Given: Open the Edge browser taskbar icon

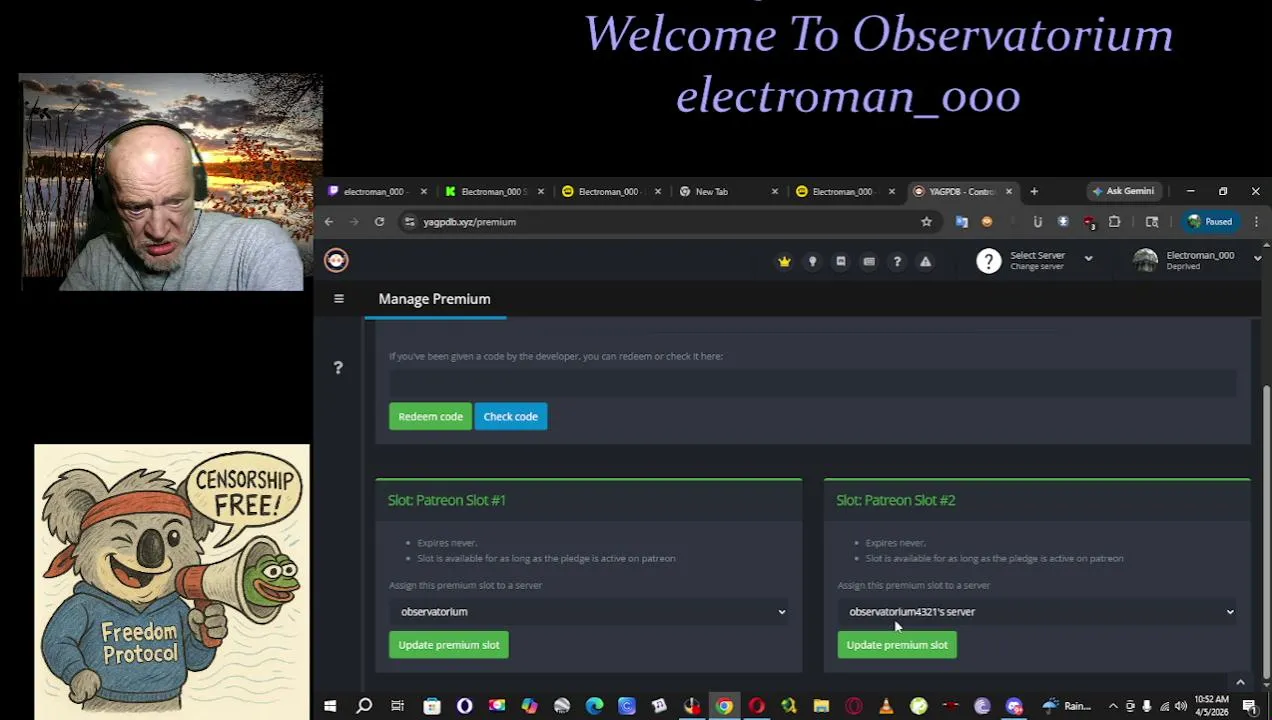Looking at the screenshot, I should pyautogui.click(x=594, y=706).
